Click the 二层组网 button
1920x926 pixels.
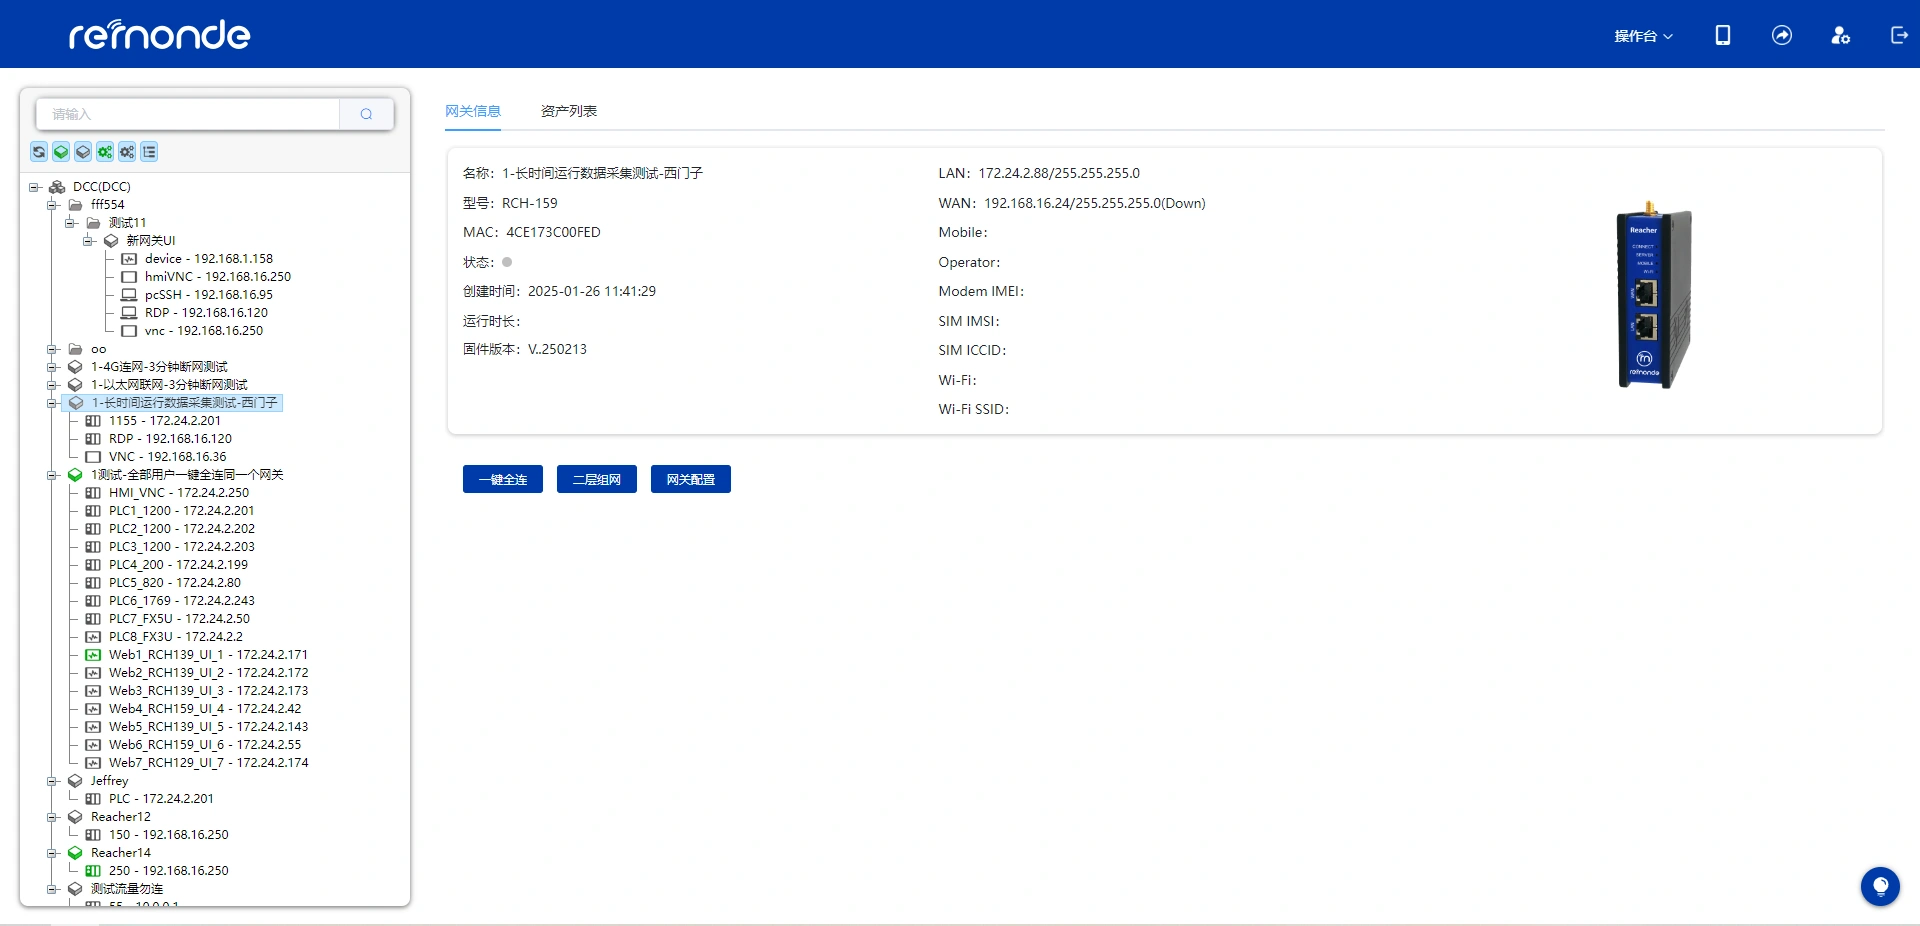(597, 479)
